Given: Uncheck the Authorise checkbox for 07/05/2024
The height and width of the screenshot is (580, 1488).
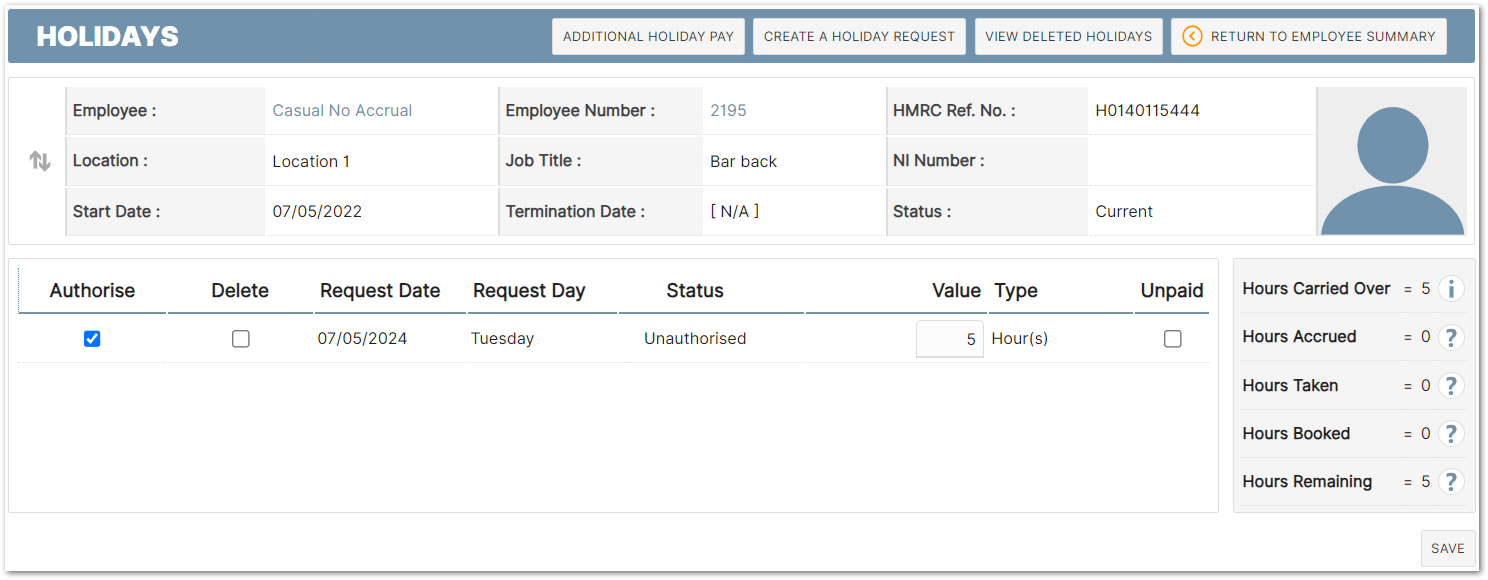Looking at the screenshot, I should [x=92, y=339].
